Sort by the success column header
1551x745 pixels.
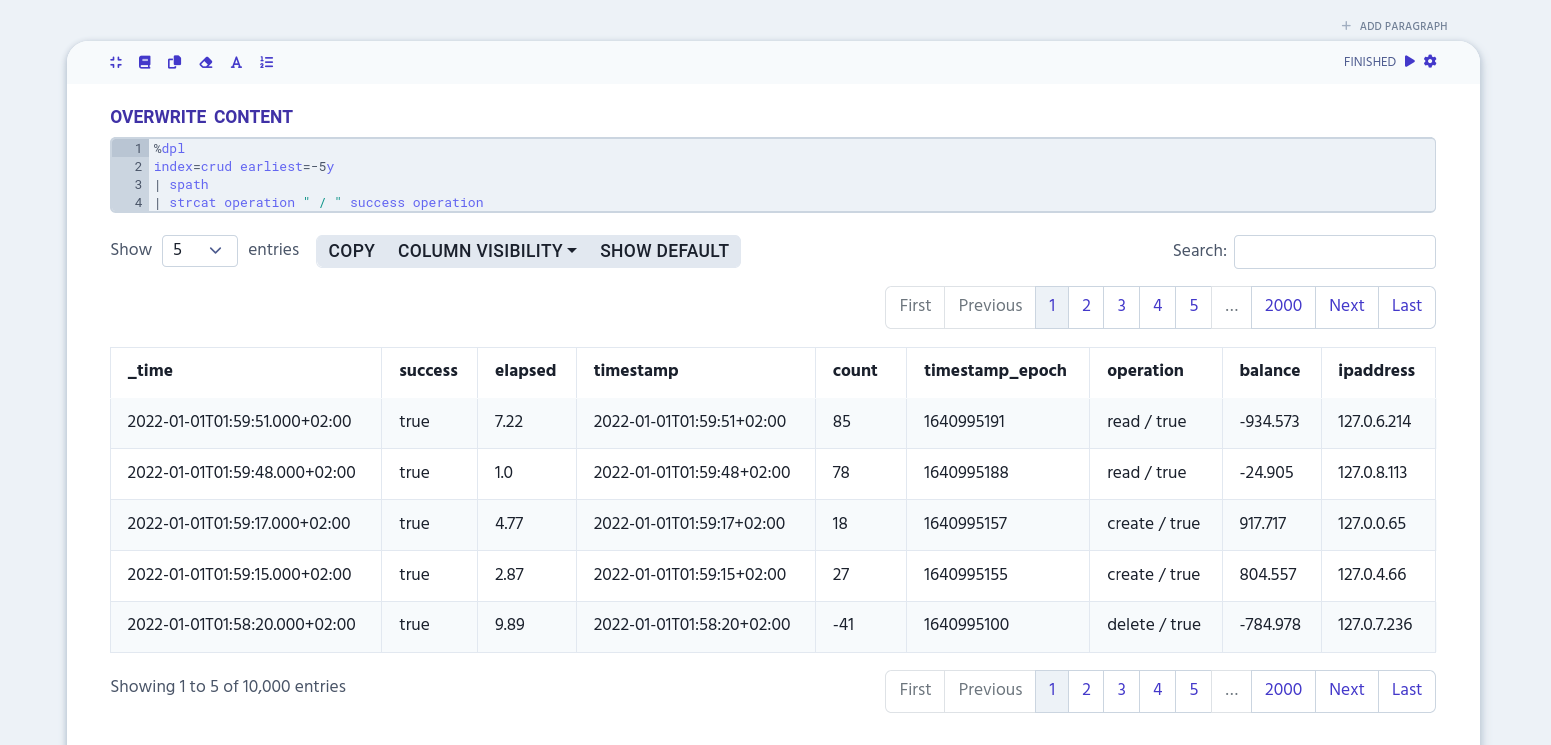(x=429, y=371)
